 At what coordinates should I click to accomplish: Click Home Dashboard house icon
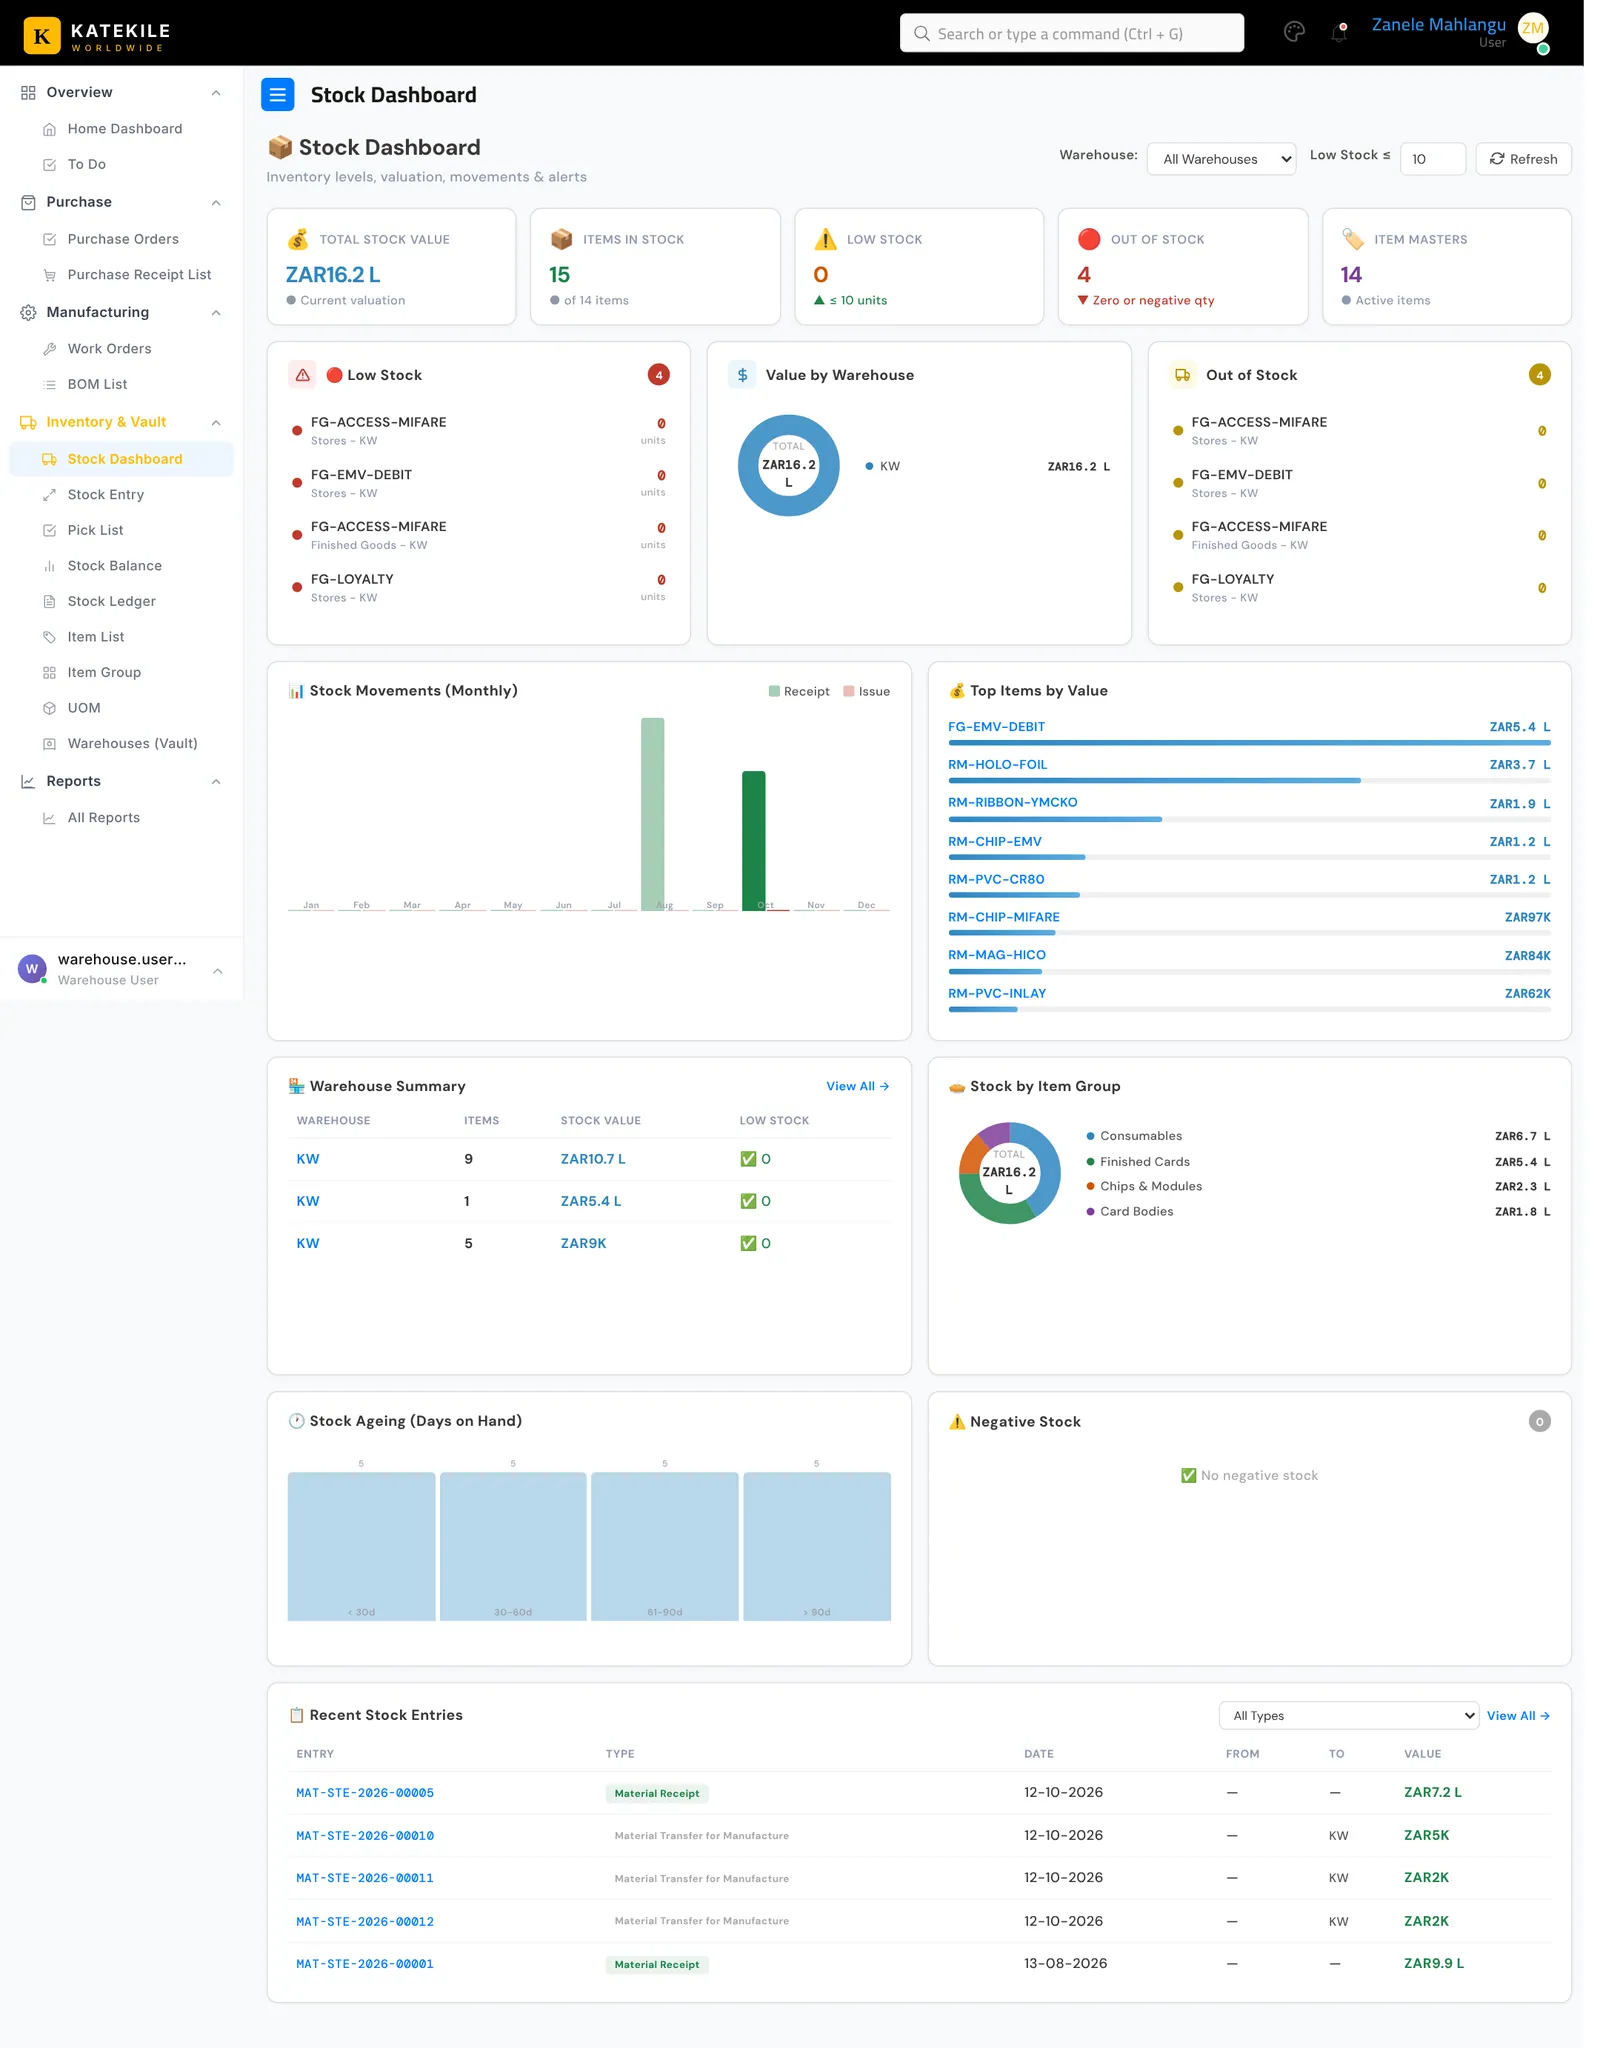point(49,129)
